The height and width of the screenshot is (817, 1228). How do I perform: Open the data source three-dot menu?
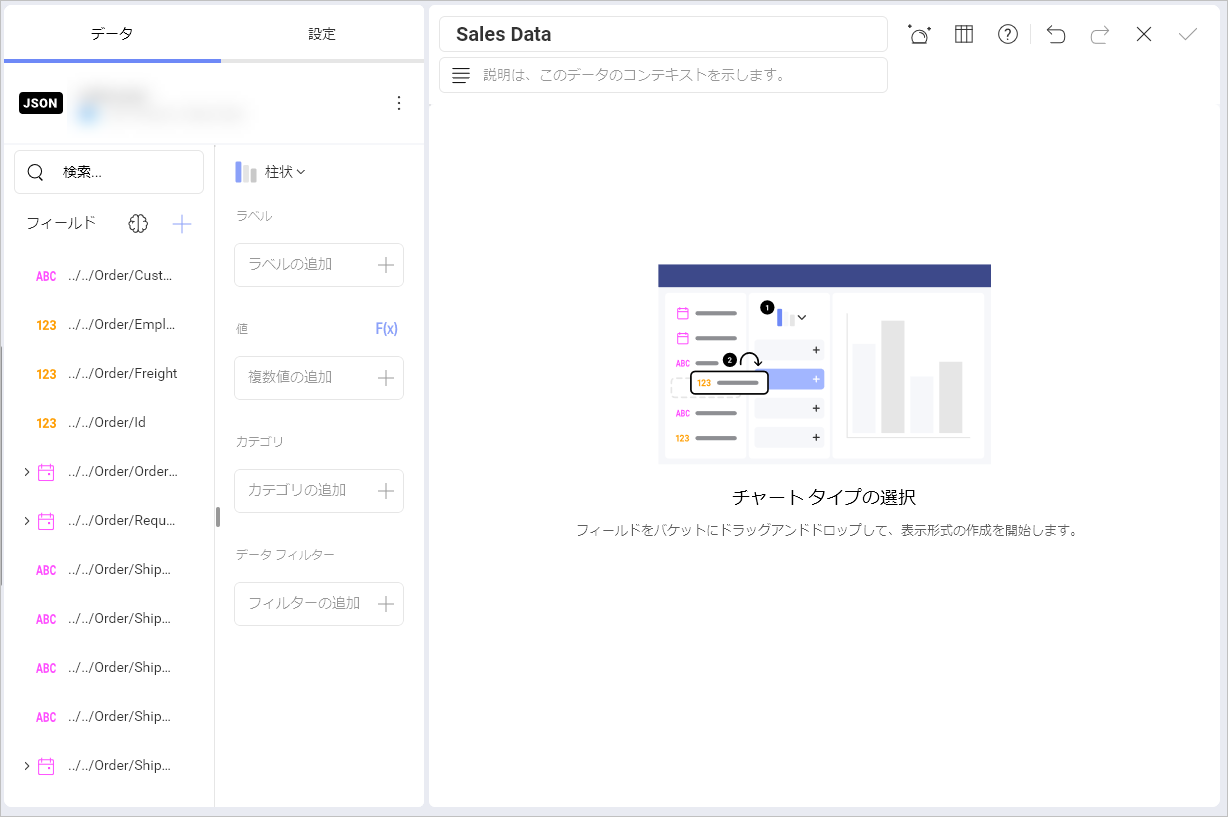point(399,103)
